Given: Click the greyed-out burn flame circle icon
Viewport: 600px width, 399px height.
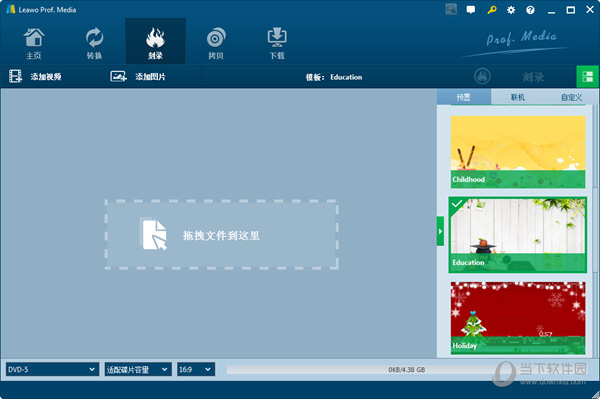Looking at the screenshot, I should 482,76.
